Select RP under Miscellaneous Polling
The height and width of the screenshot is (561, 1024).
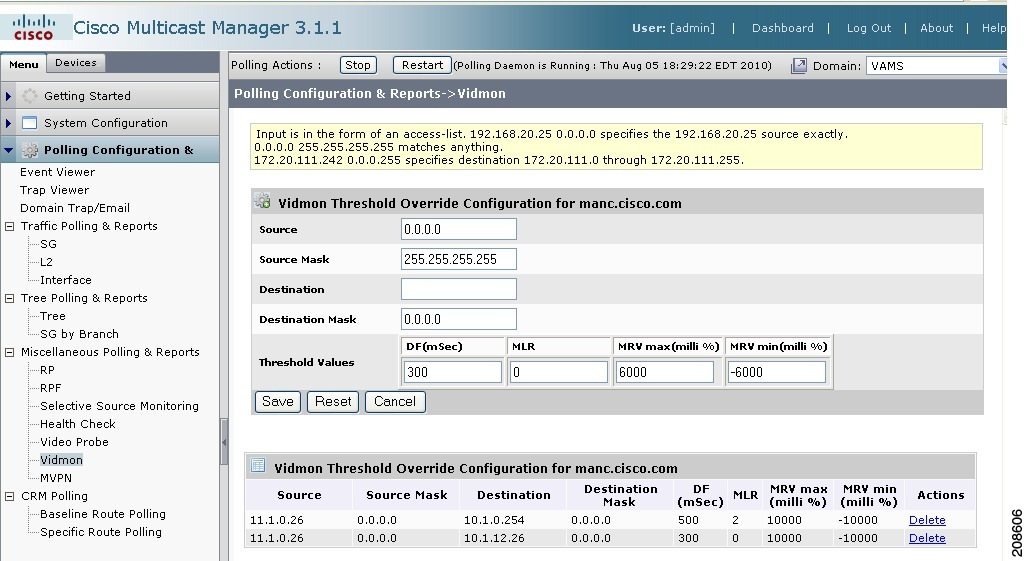pyautogui.click(x=47, y=370)
